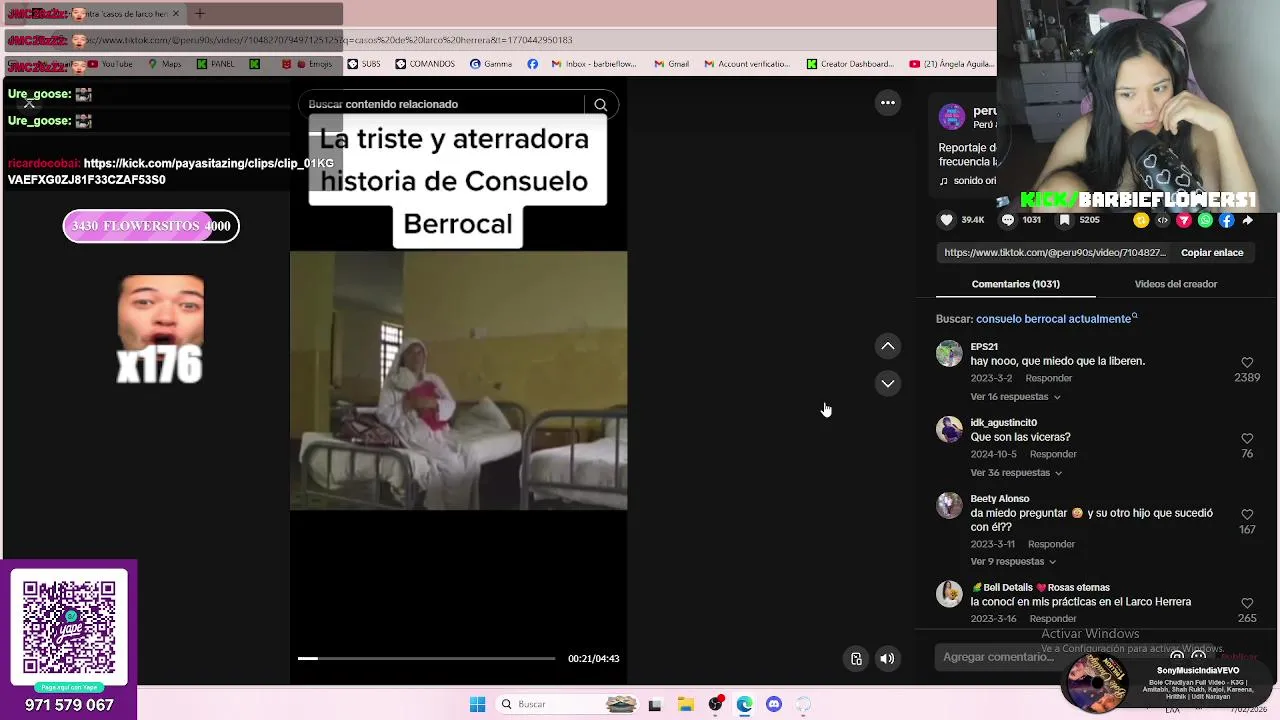Open Task View from the taskbar
This screenshot has width=1280, height=720.
(655, 704)
